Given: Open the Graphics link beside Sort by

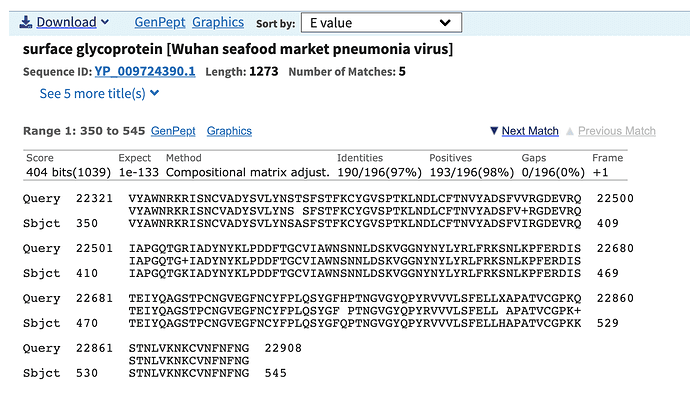Looking at the screenshot, I should 218,22.
